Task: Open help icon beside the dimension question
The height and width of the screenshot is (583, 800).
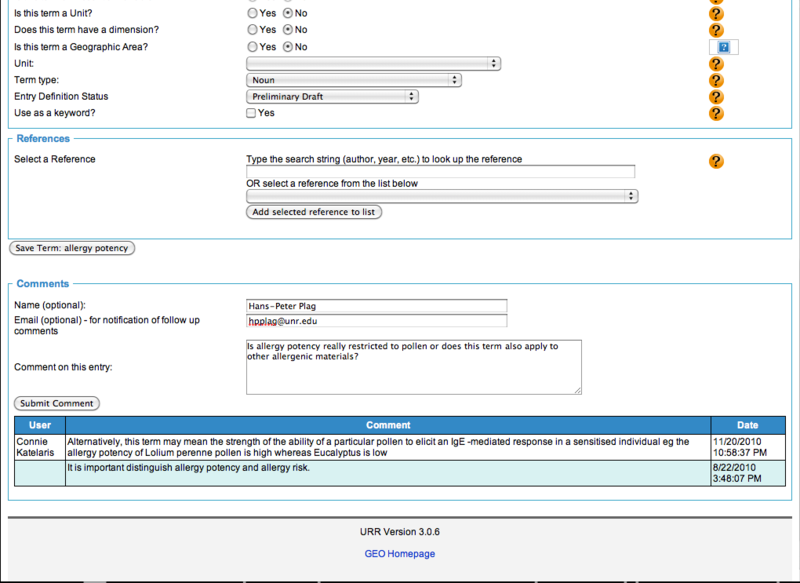Action: click(716, 30)
